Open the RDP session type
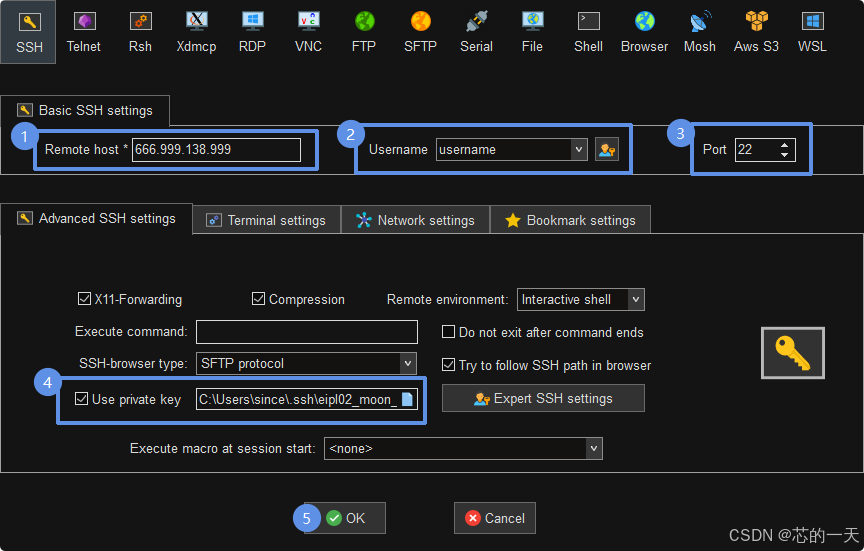 252,32
